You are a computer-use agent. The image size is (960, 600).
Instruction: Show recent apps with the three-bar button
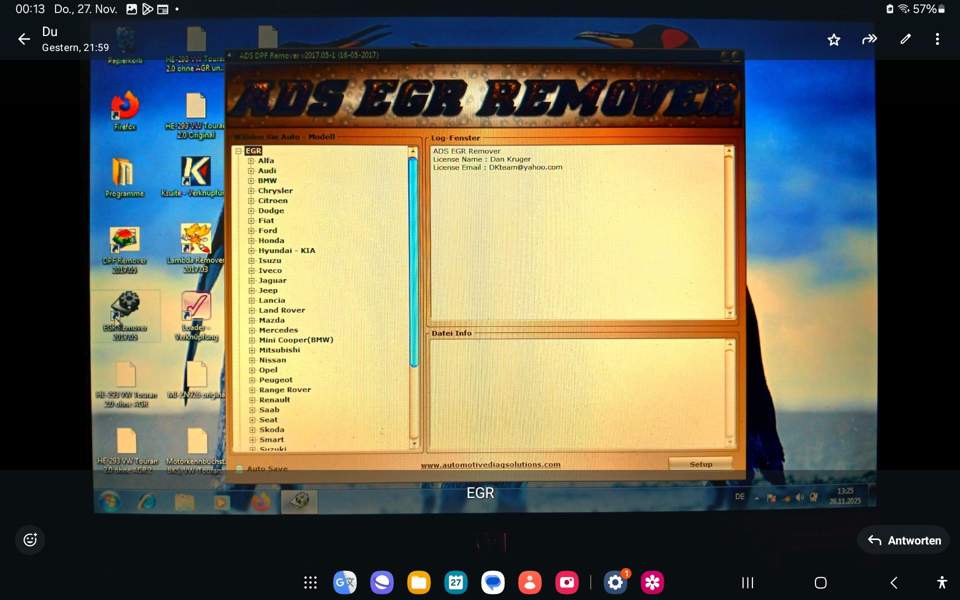(747, 582)
